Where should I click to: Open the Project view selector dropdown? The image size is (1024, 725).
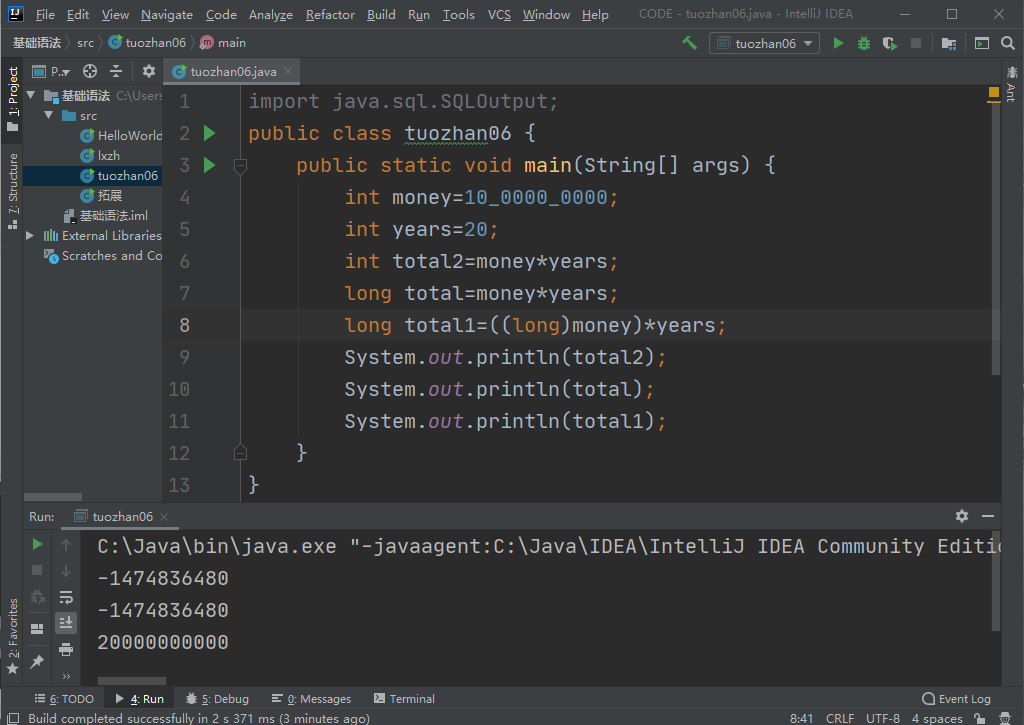point(51,71)
